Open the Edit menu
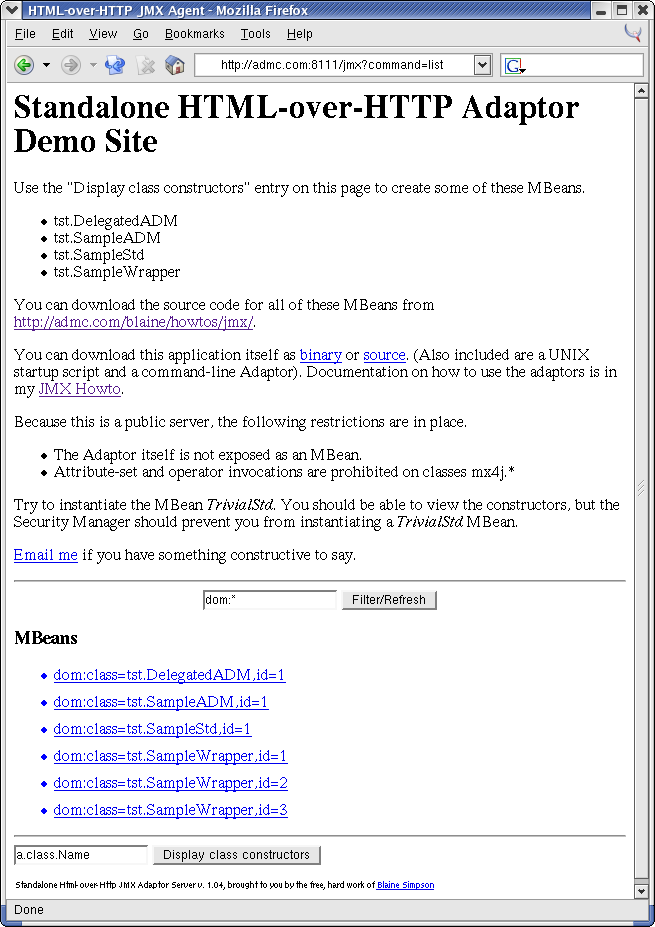 tap(62, 34)
